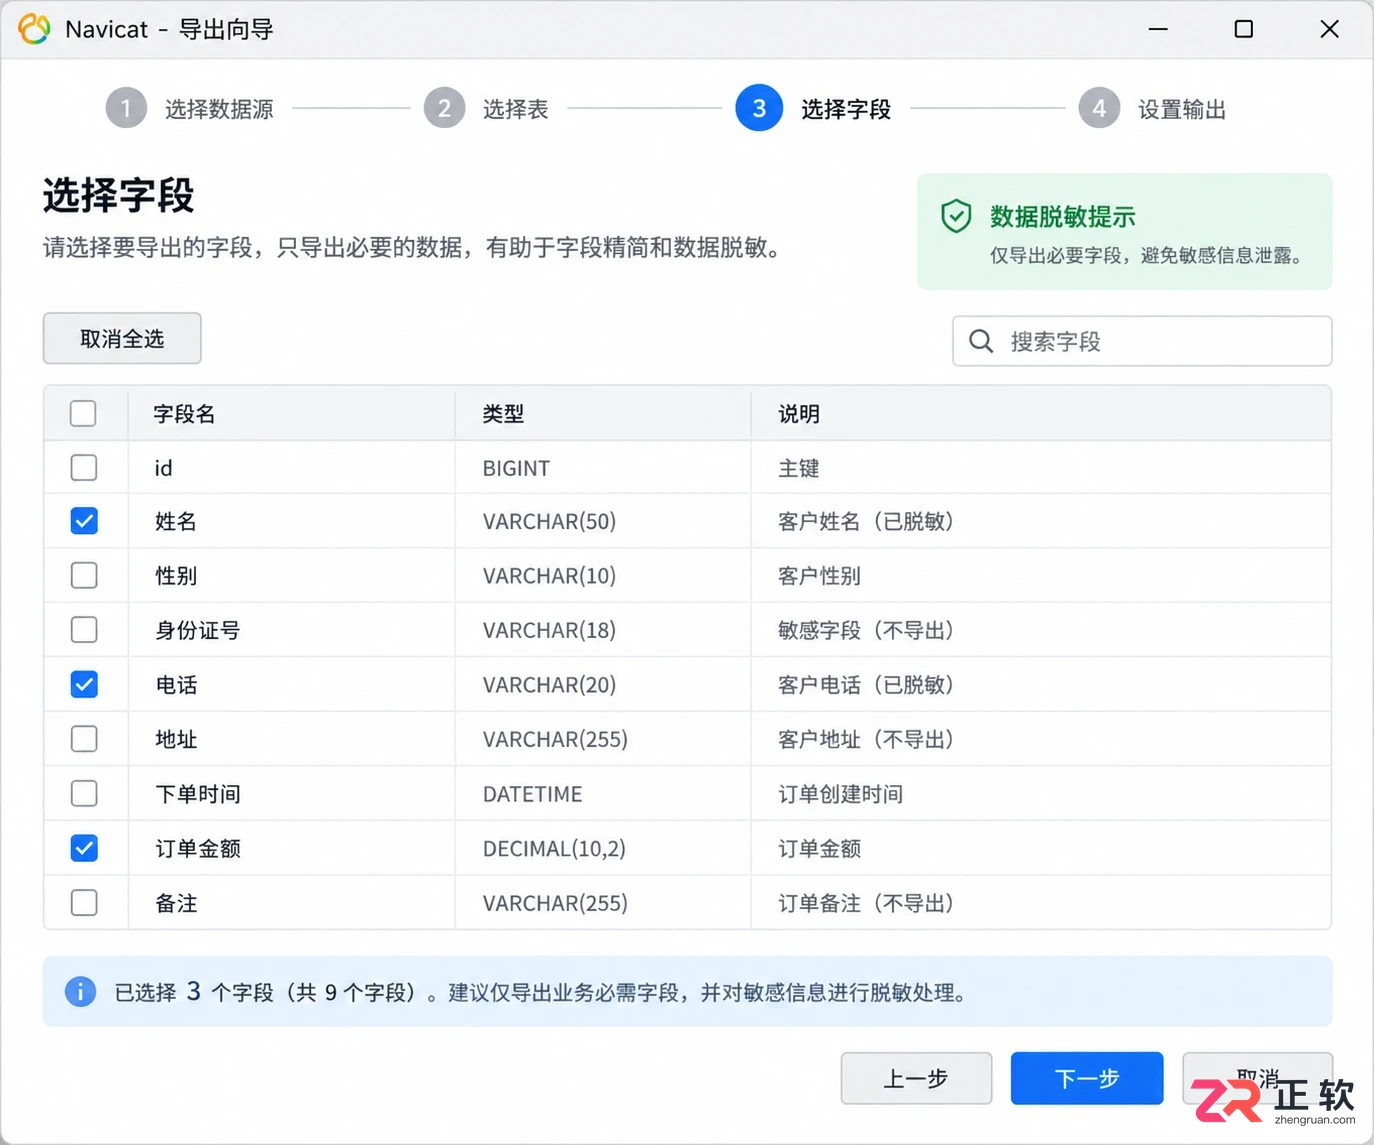
Task: Click the 数据脱敏提示 heading
Action: click(x=1063, y=216)
